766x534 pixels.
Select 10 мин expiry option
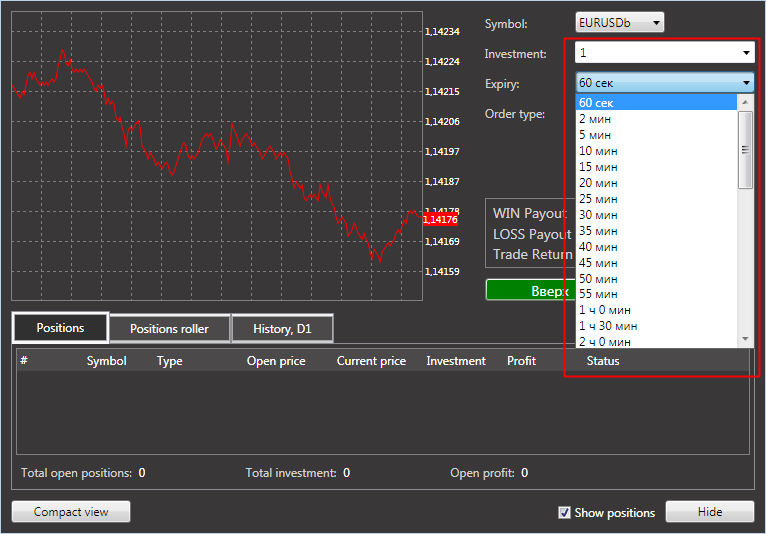pyautogui.click(x=656, y=151)
